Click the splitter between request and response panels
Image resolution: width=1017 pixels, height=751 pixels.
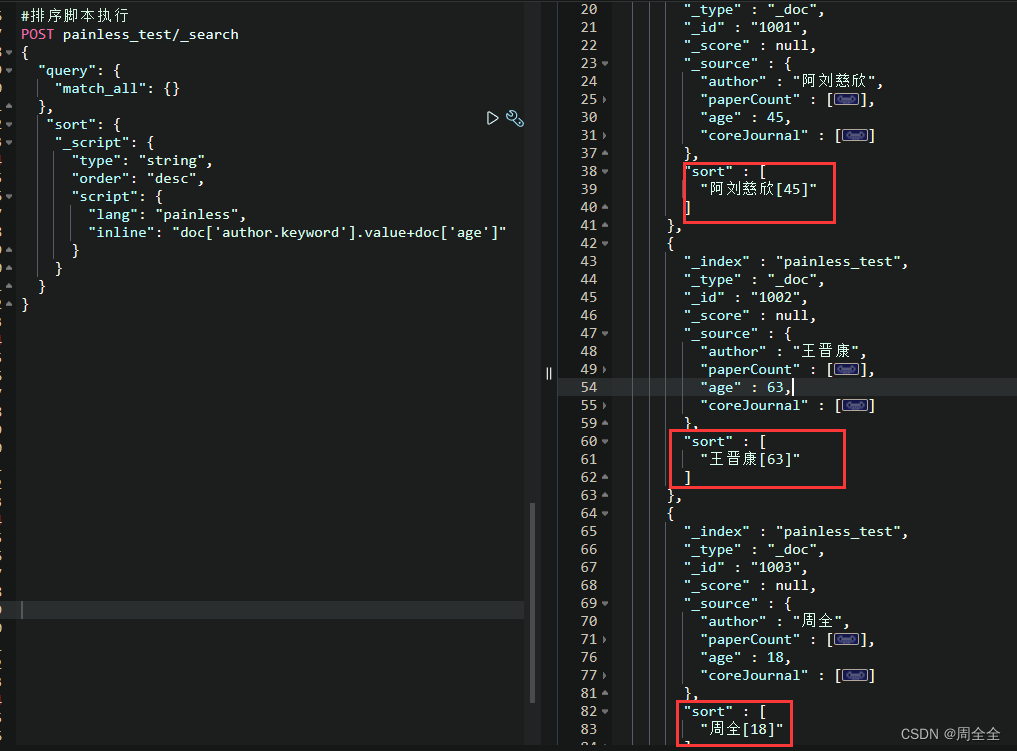coord(548,373)
